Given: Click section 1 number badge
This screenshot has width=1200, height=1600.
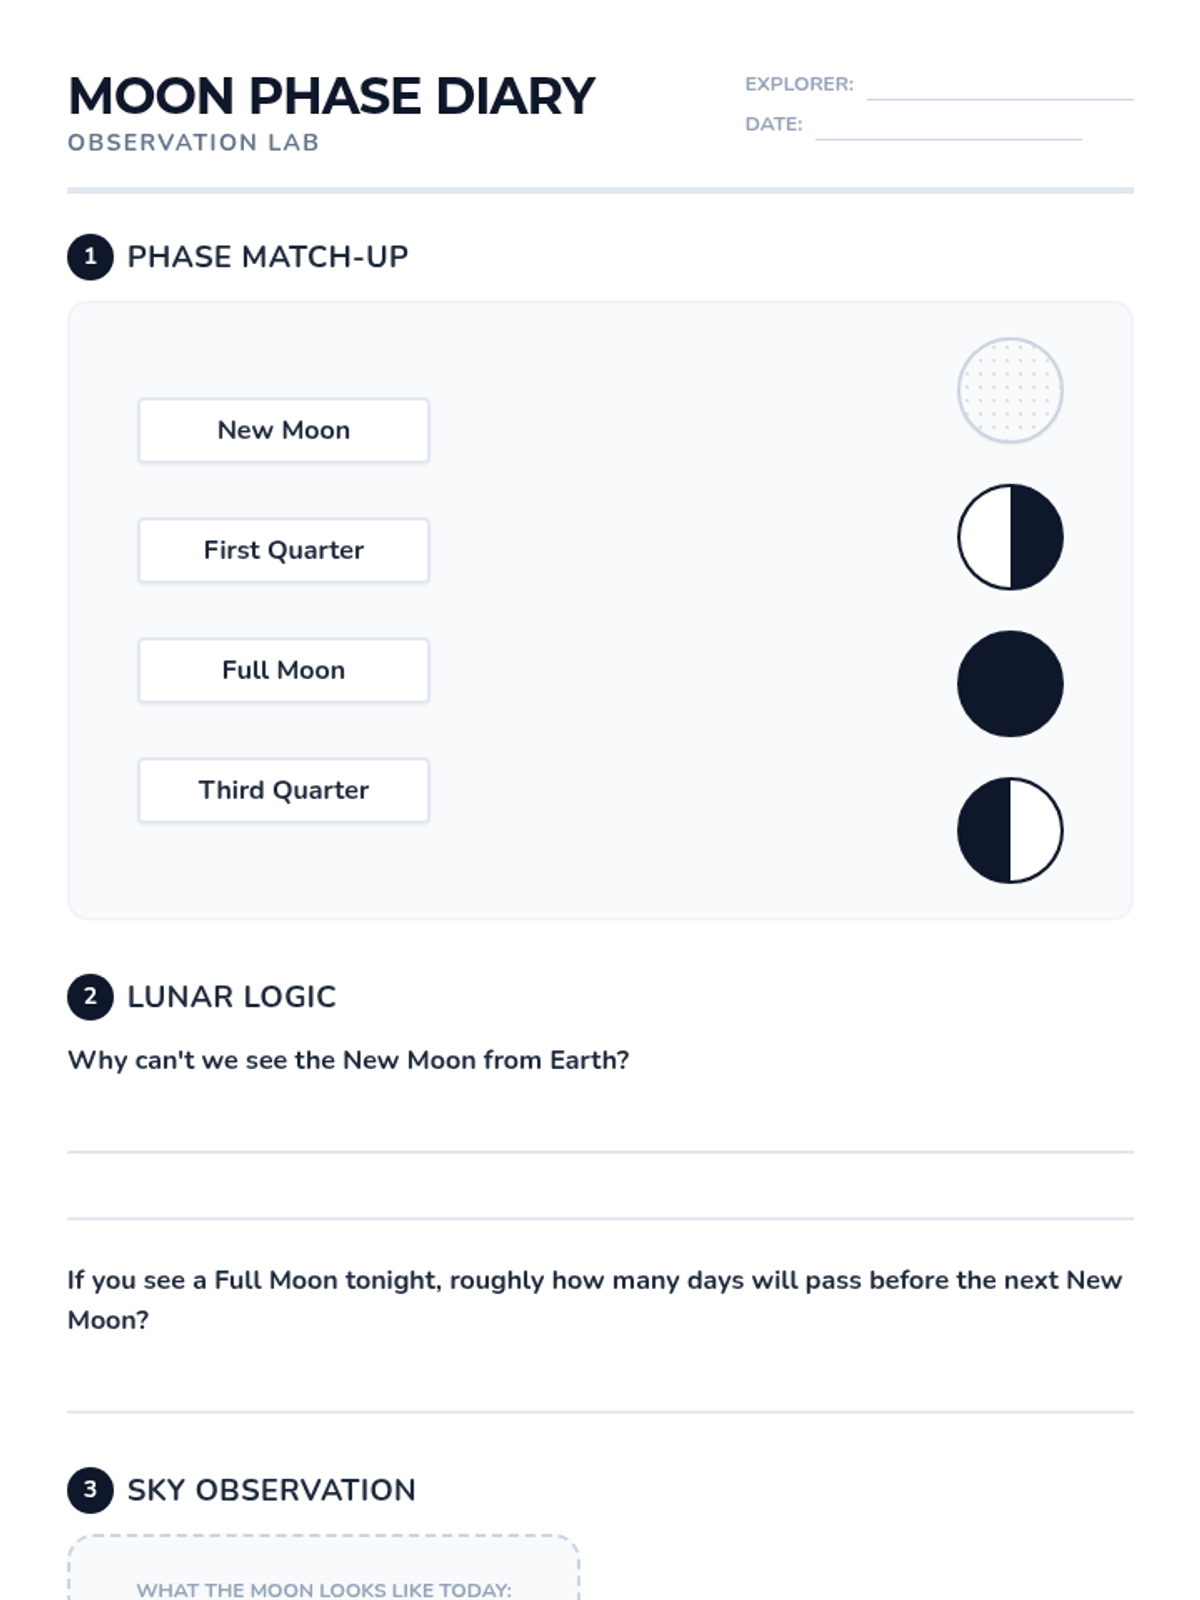Looking at the screenshot, I should pos(90,257).
